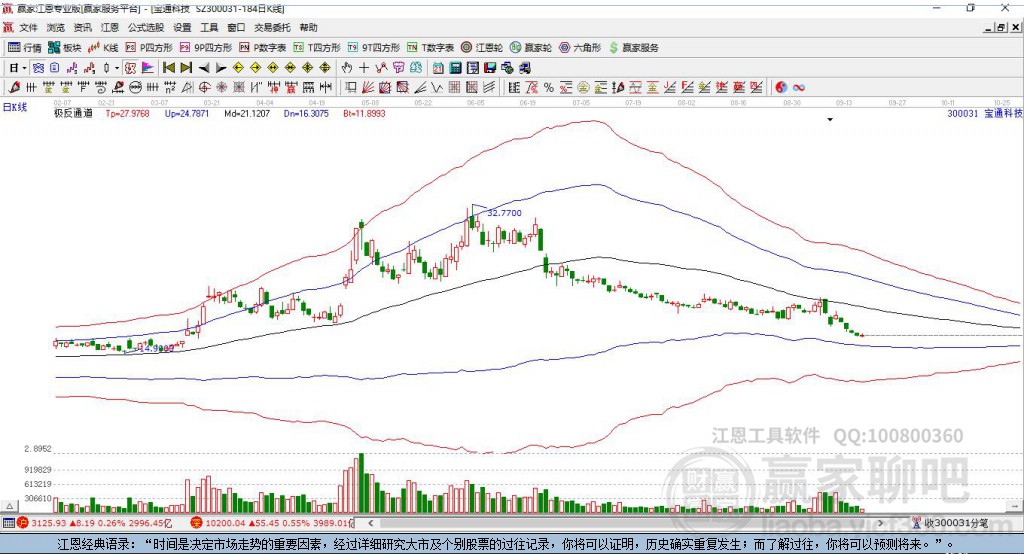
Task: Expand the 日 period dropdown arrow
Action: [24, 68]
